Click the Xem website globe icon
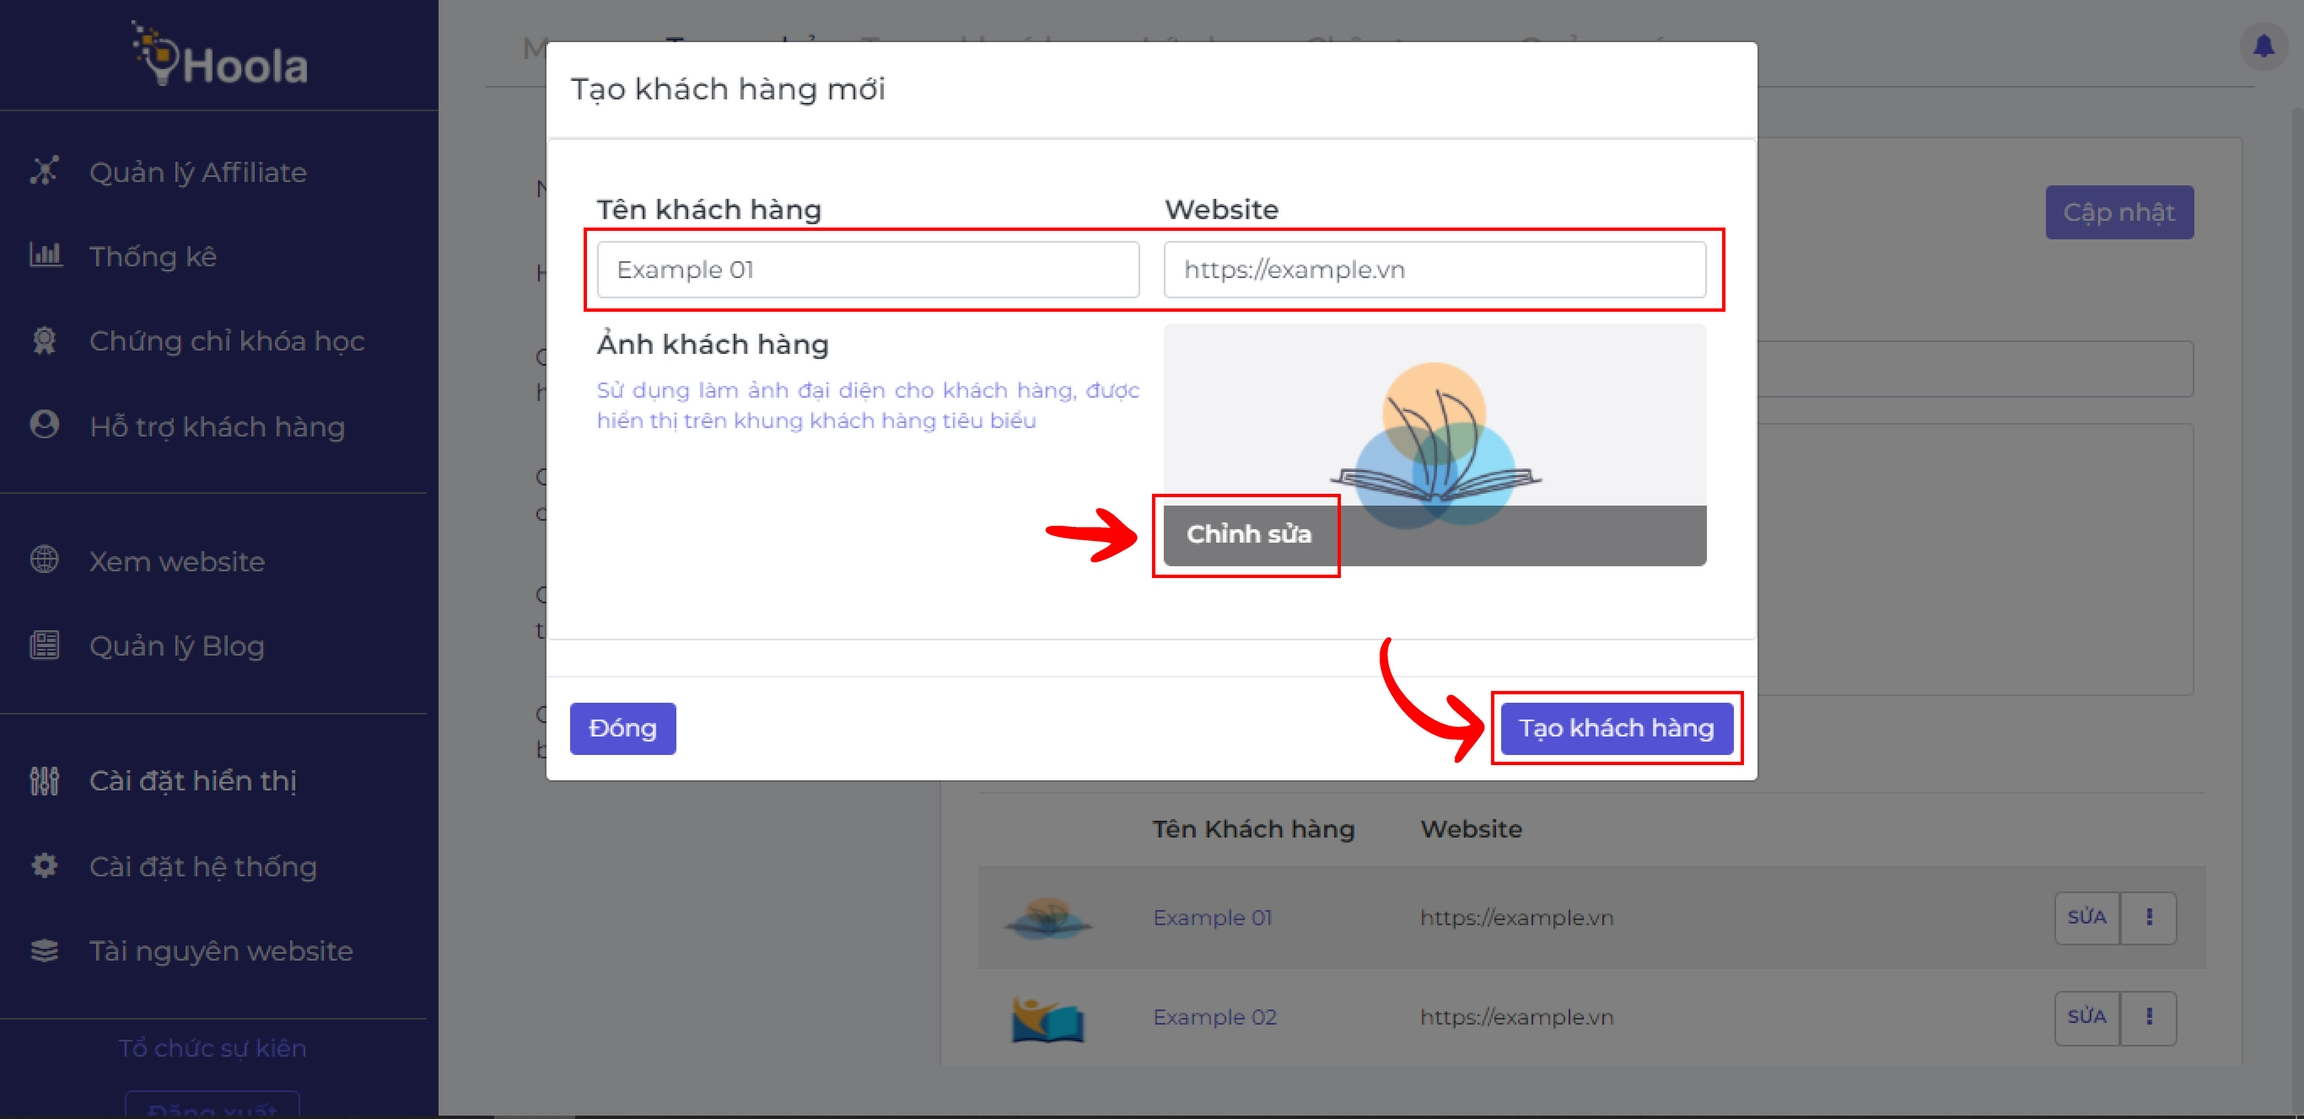 tap(44, 560)
